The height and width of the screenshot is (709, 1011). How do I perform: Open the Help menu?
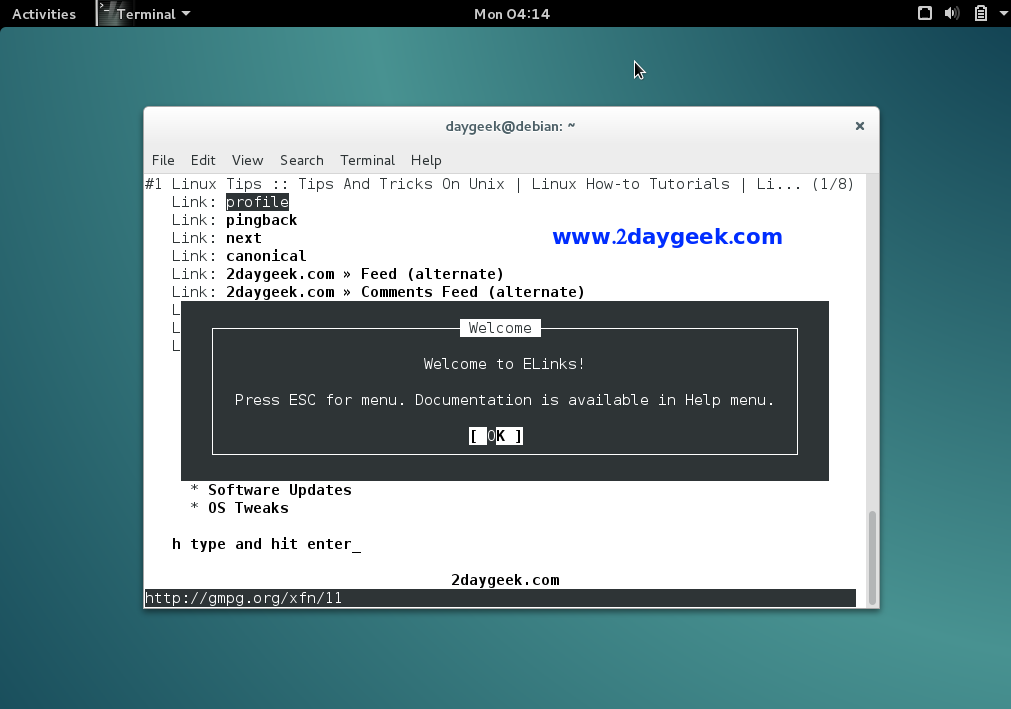coord(426,160)
